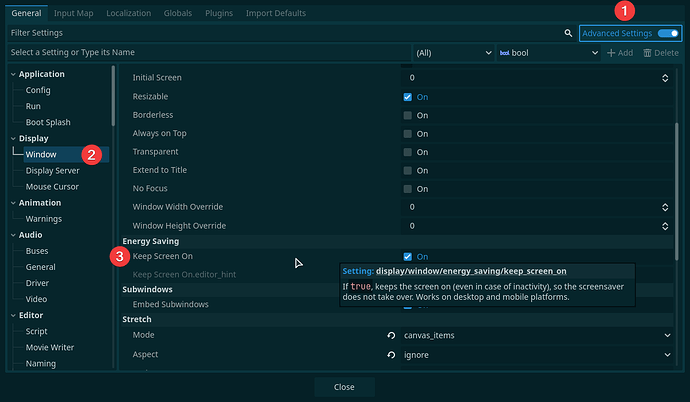690x402 pixels.
Task: Click the Window Width Override value field
Action: pos(537,207)
